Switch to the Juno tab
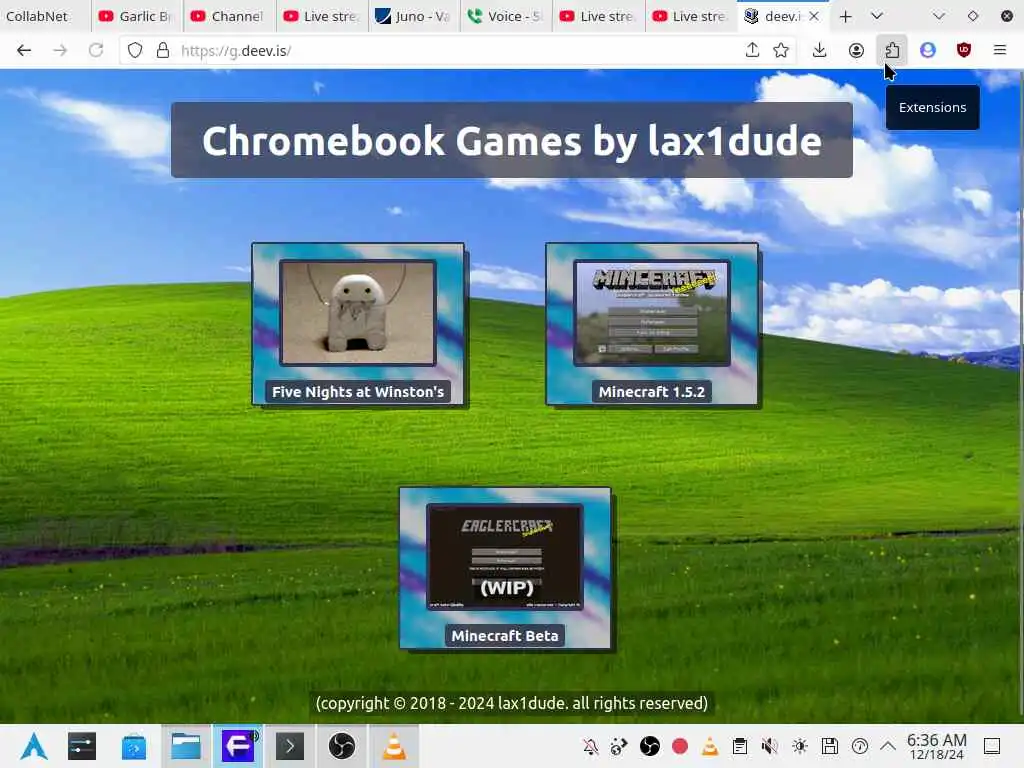 413,16
